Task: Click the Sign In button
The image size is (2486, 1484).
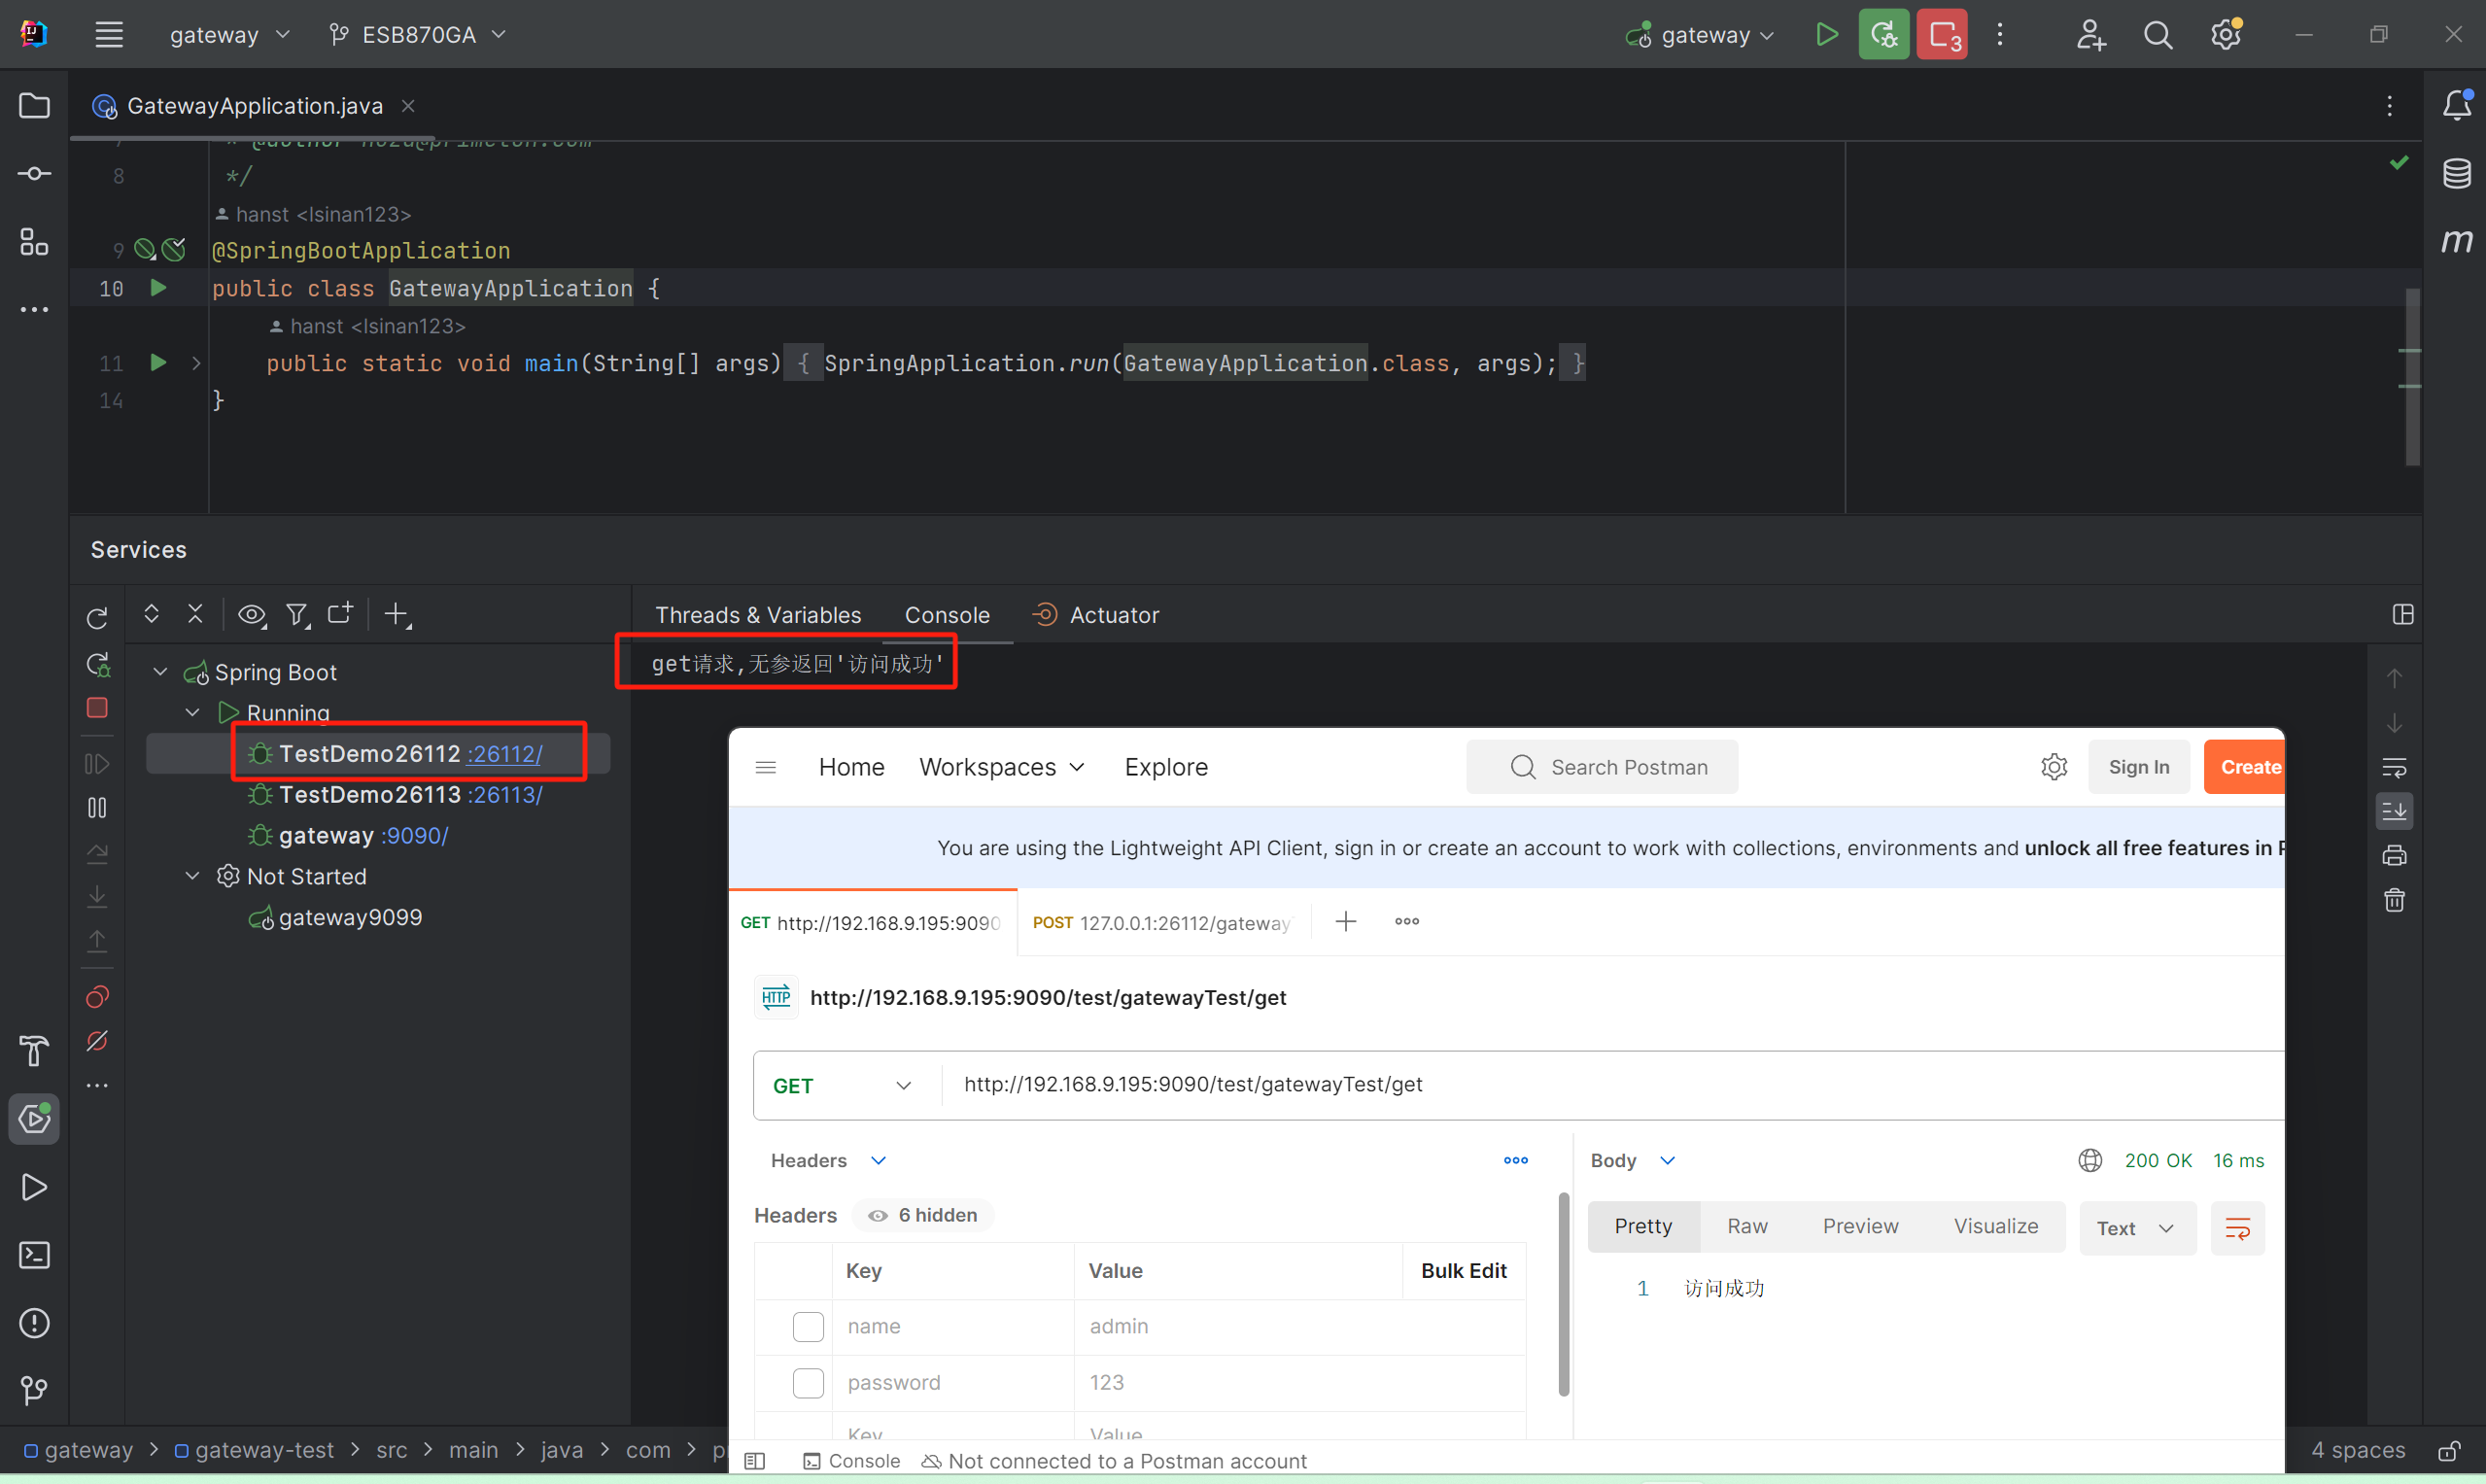Action: [x=2138, y=767]
